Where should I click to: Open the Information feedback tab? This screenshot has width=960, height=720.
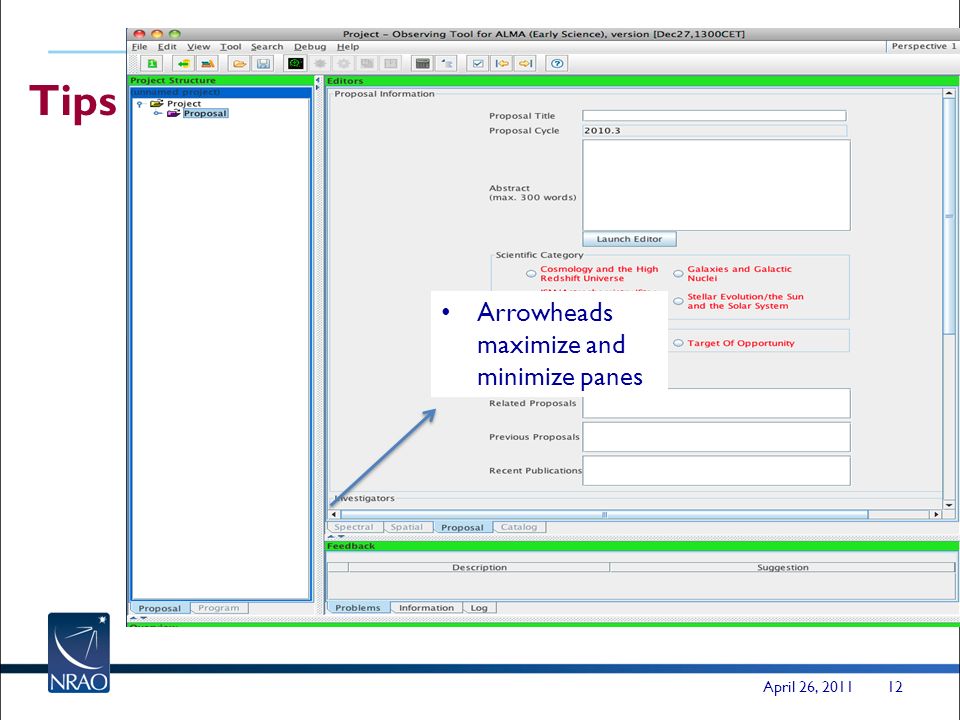(x=426, y=608)
